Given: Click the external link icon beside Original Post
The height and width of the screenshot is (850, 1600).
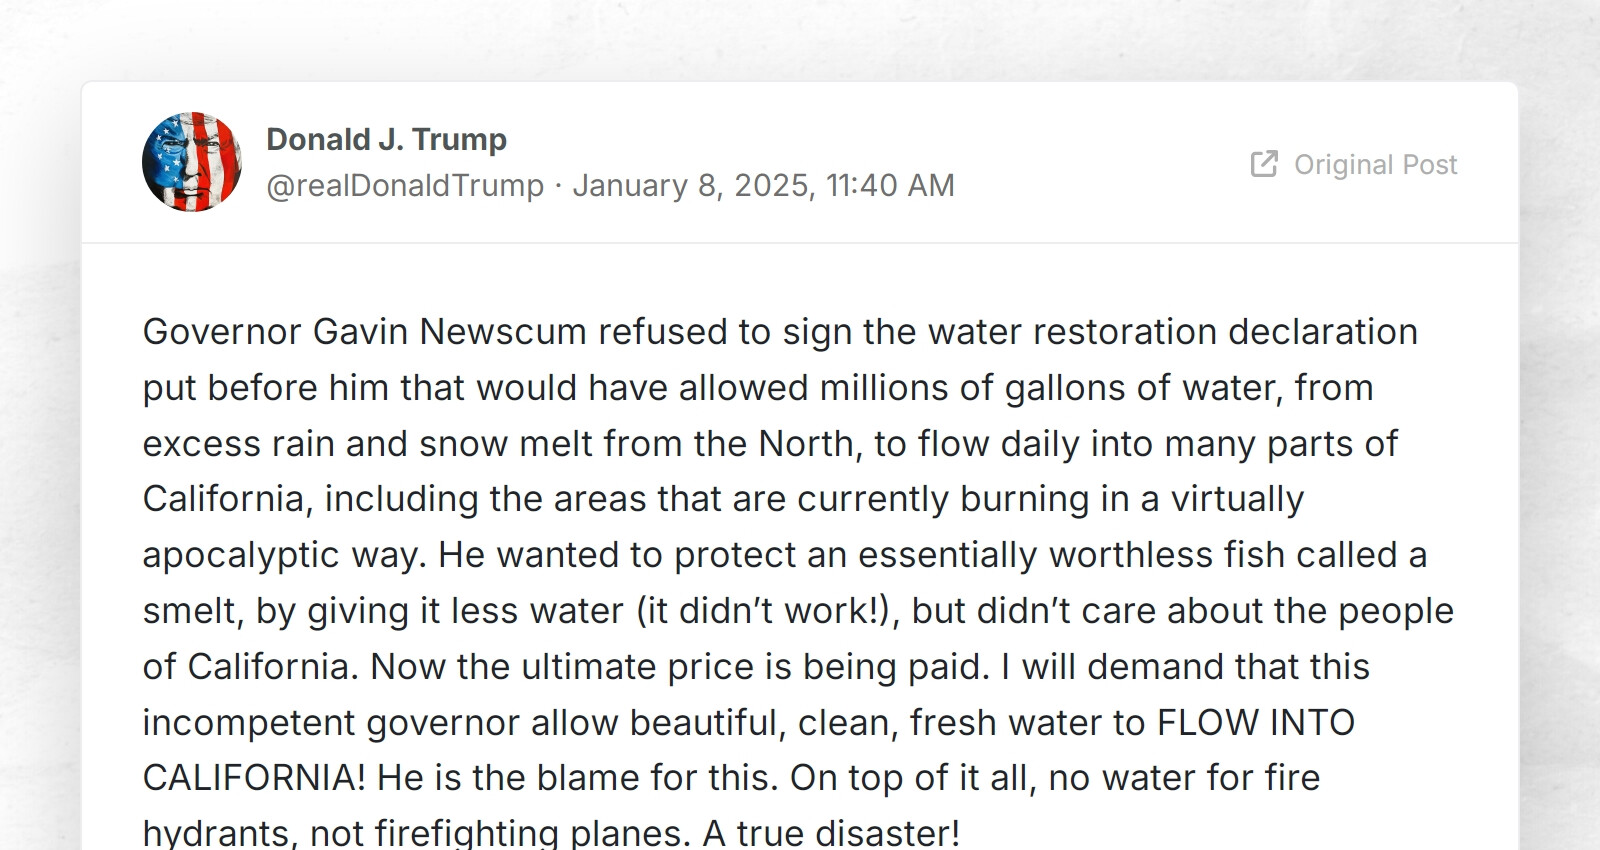Looking at the screenshot, I should 1263,163.
